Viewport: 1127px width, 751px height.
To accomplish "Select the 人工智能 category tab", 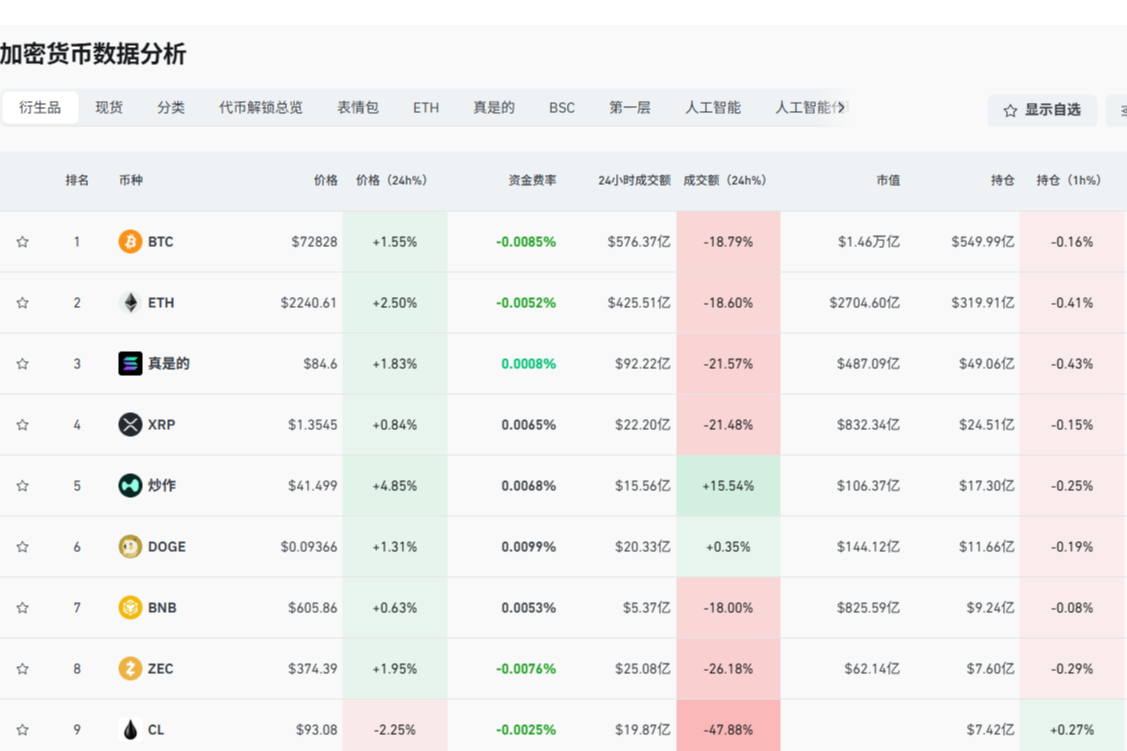I will 712,108.
